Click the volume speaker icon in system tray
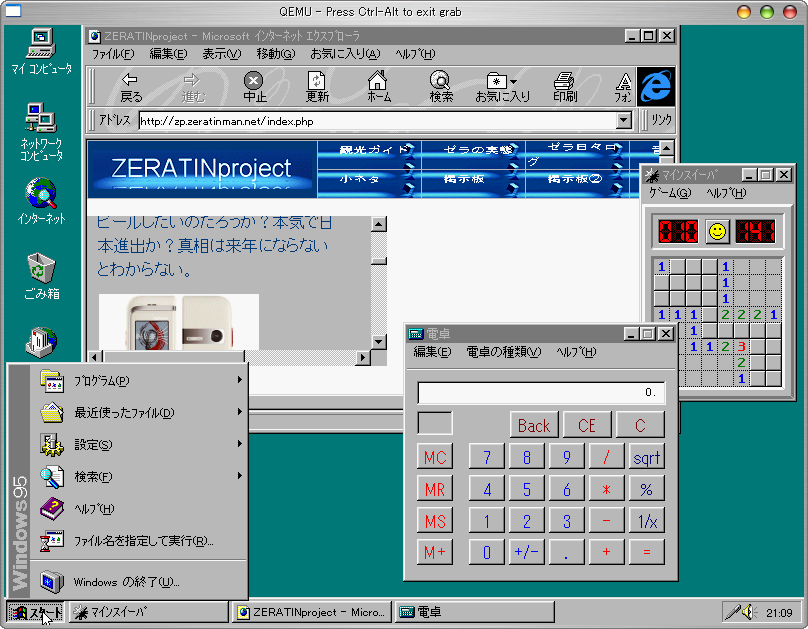Image resolution: width=808 pixels, height=629 pixels. 749,612
